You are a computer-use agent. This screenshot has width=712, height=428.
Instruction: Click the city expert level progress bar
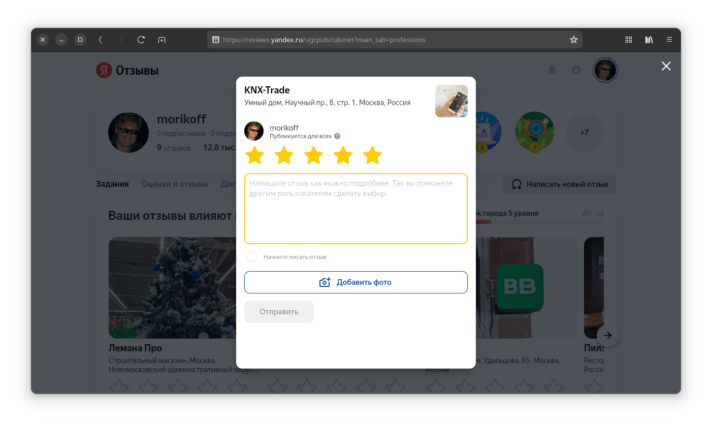point(538,221)
